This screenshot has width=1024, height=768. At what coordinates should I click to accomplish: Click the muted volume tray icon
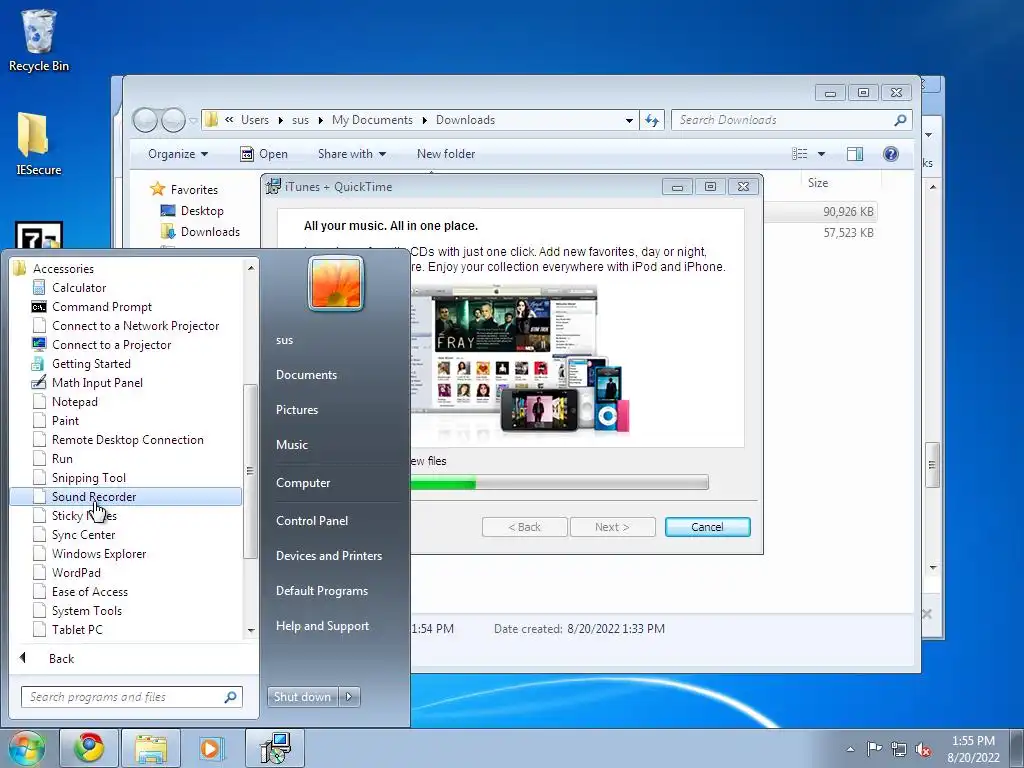(x=923, y=750)
